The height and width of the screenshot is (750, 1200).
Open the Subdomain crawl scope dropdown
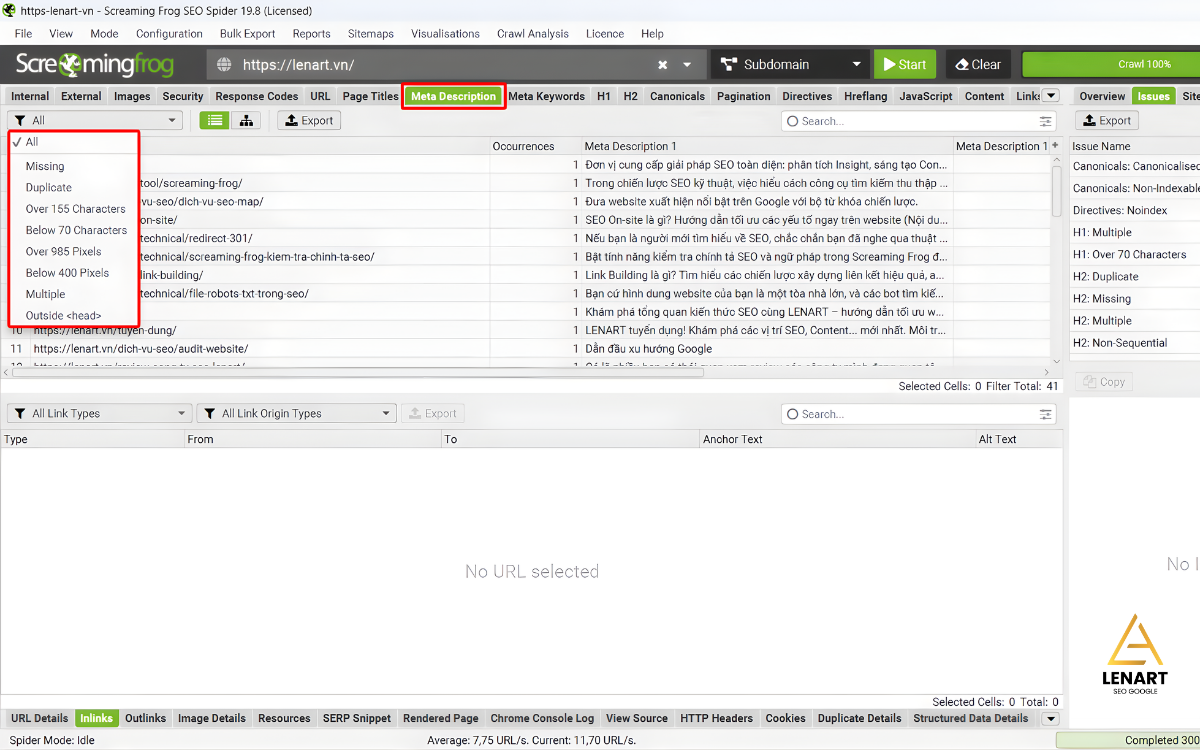789,65
